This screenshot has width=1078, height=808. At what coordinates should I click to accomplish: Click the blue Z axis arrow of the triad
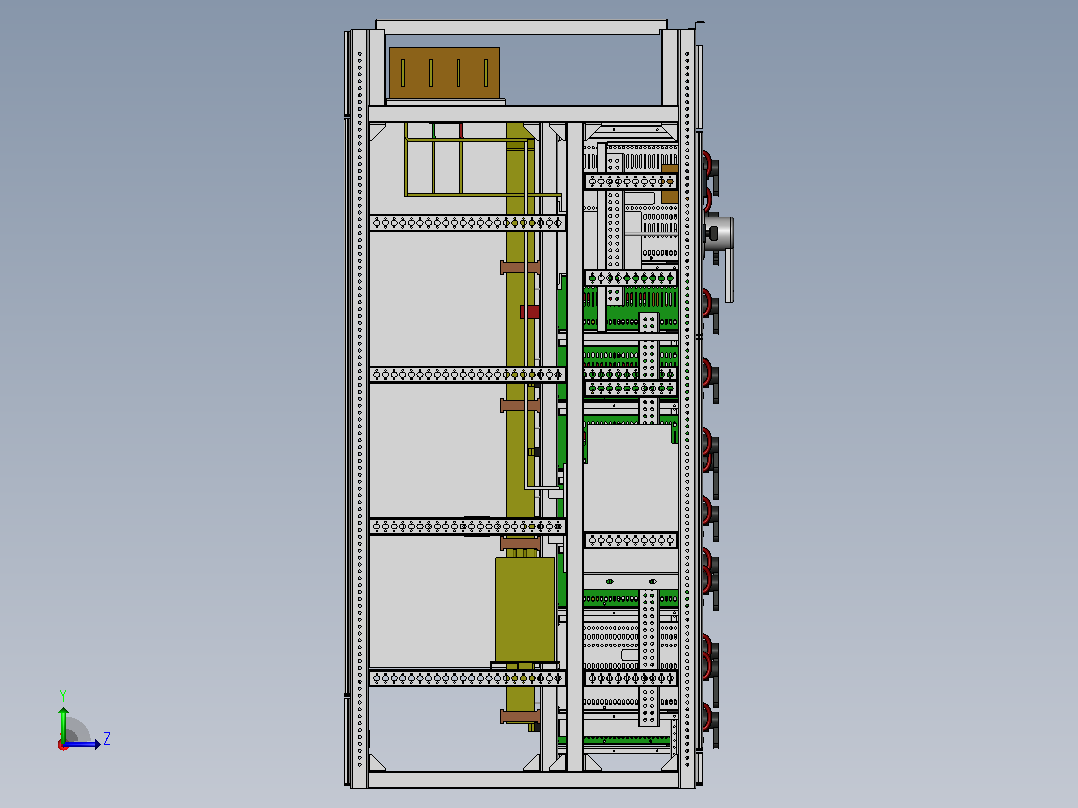84,744
